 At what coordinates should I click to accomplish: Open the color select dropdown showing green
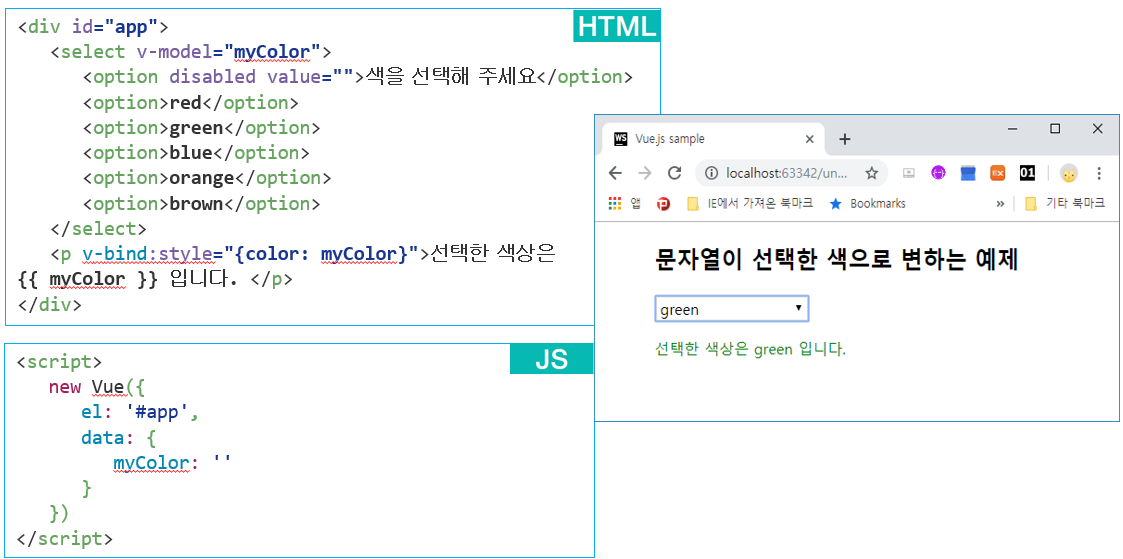coord(732,308)
